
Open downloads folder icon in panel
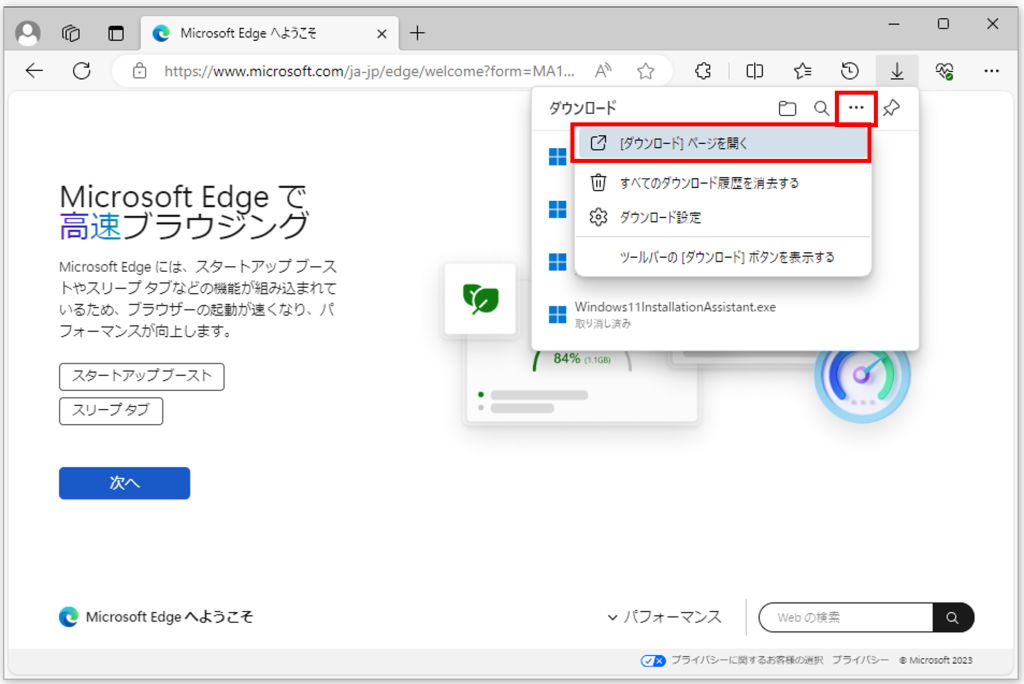coord(787,108)
